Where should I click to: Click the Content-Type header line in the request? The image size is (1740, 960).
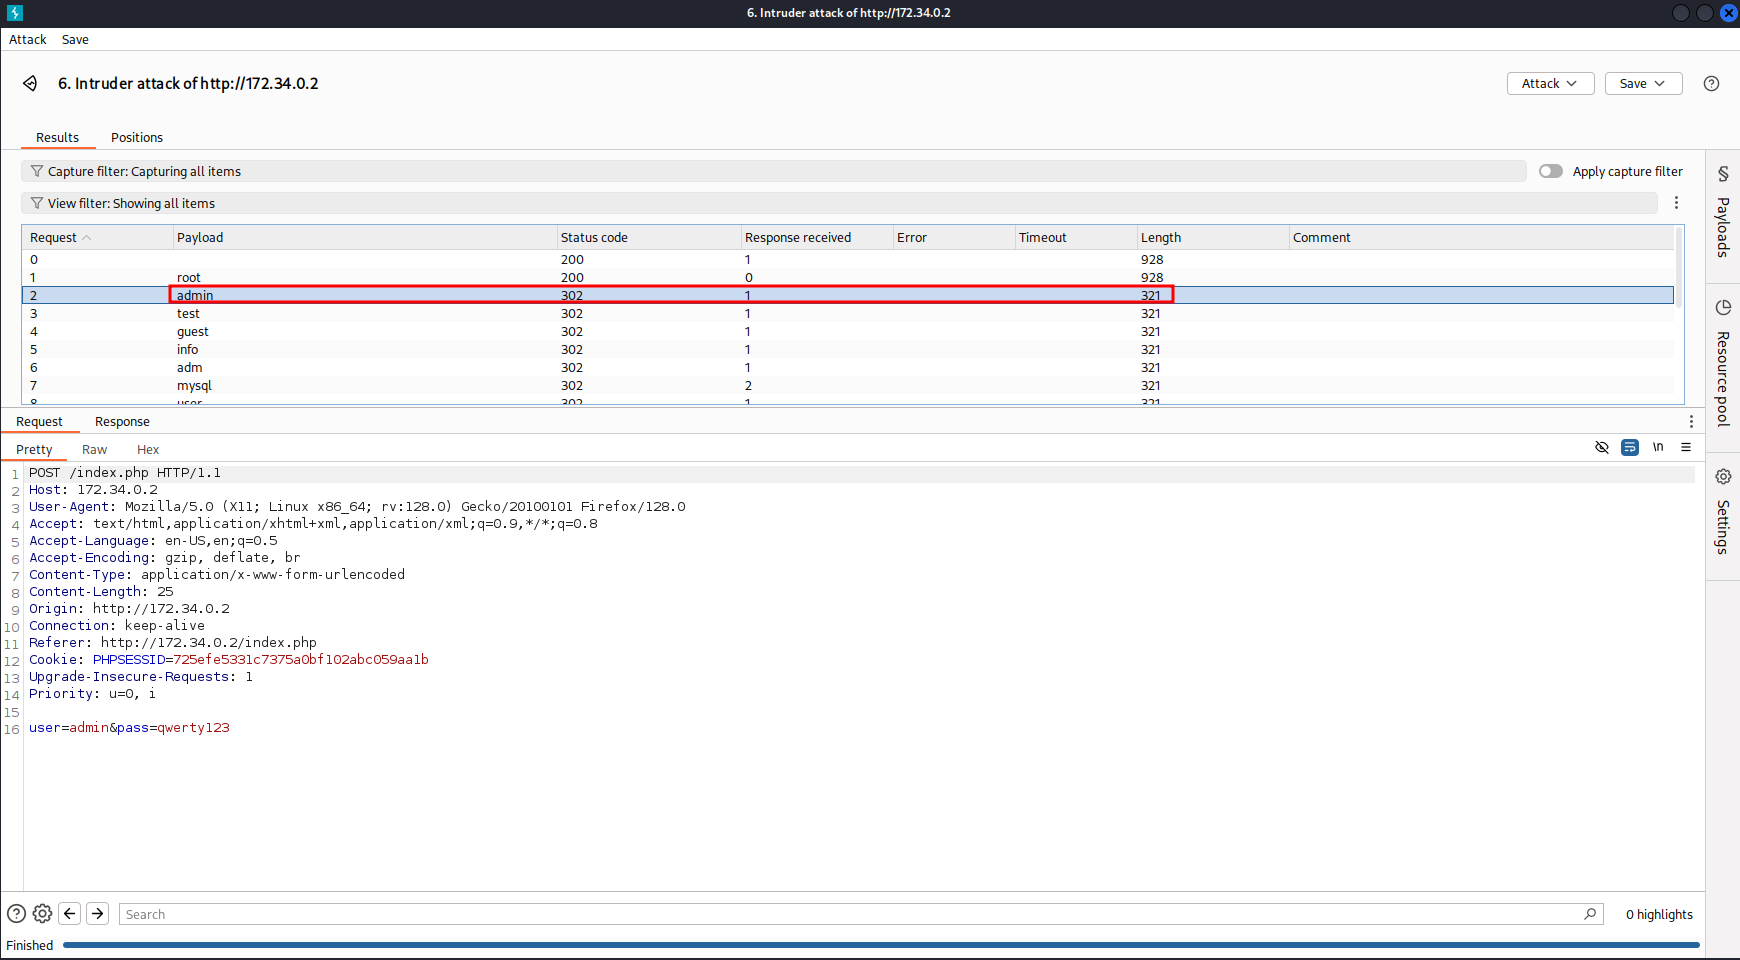click(217, 575)
